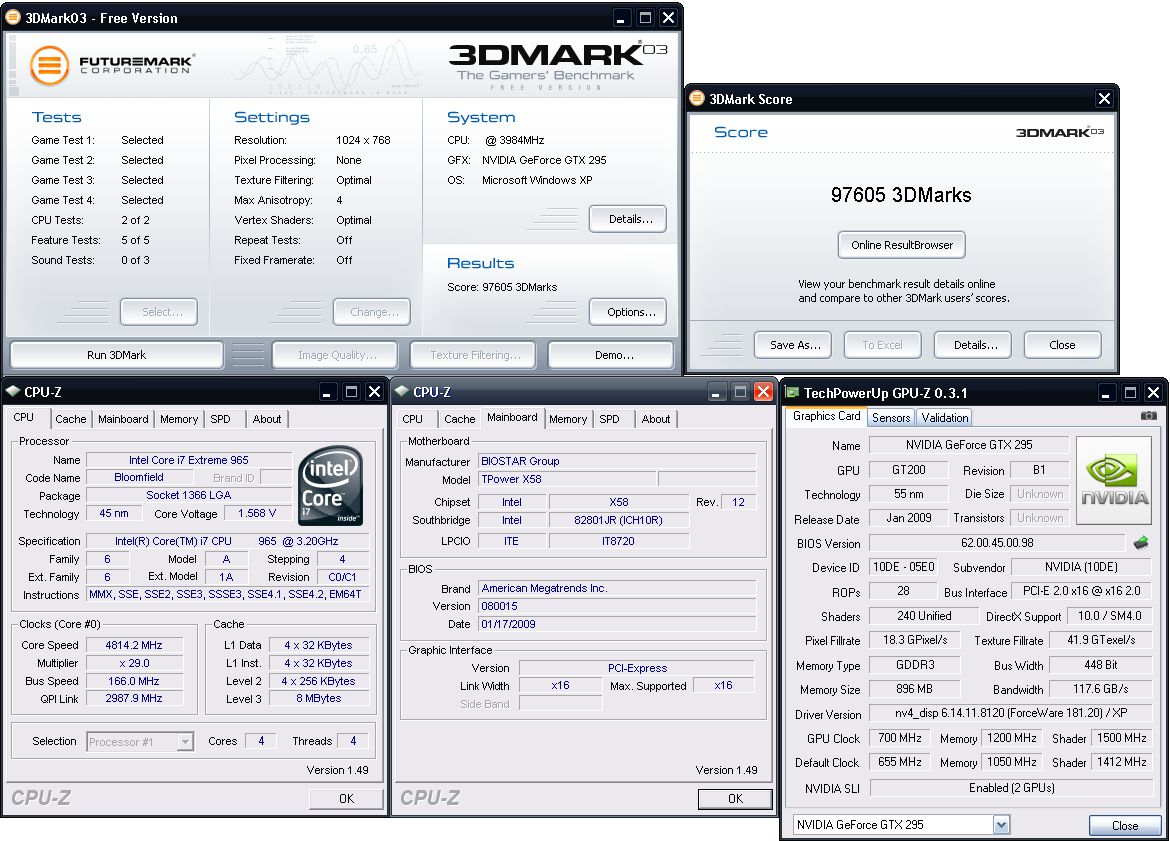Click the BIOS Version field 62.00.45.00.98

(997, 543)
